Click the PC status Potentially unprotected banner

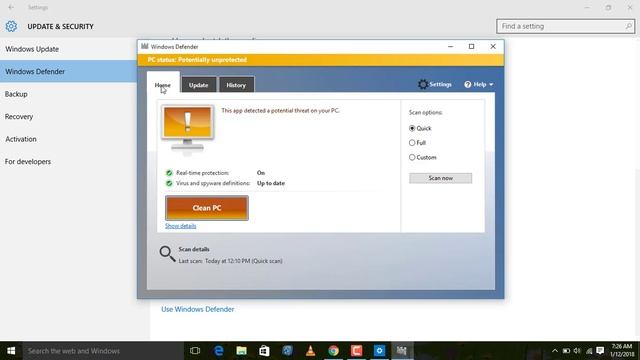click(x=320, y=60)
